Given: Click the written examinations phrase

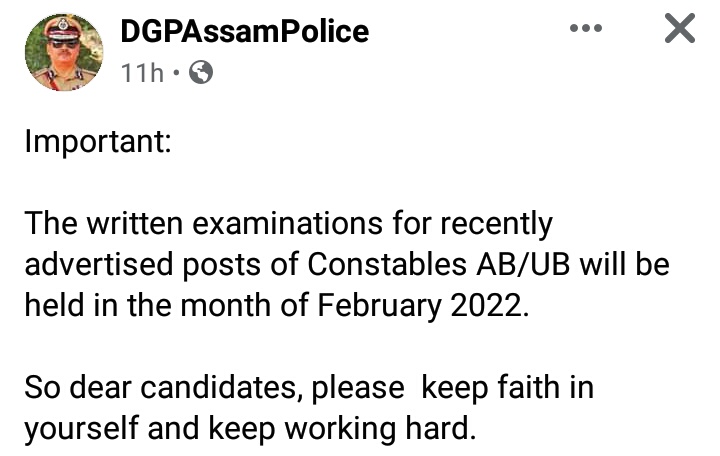Looking at the screenshot, I should pyautogui.click(x=235, y=224).
